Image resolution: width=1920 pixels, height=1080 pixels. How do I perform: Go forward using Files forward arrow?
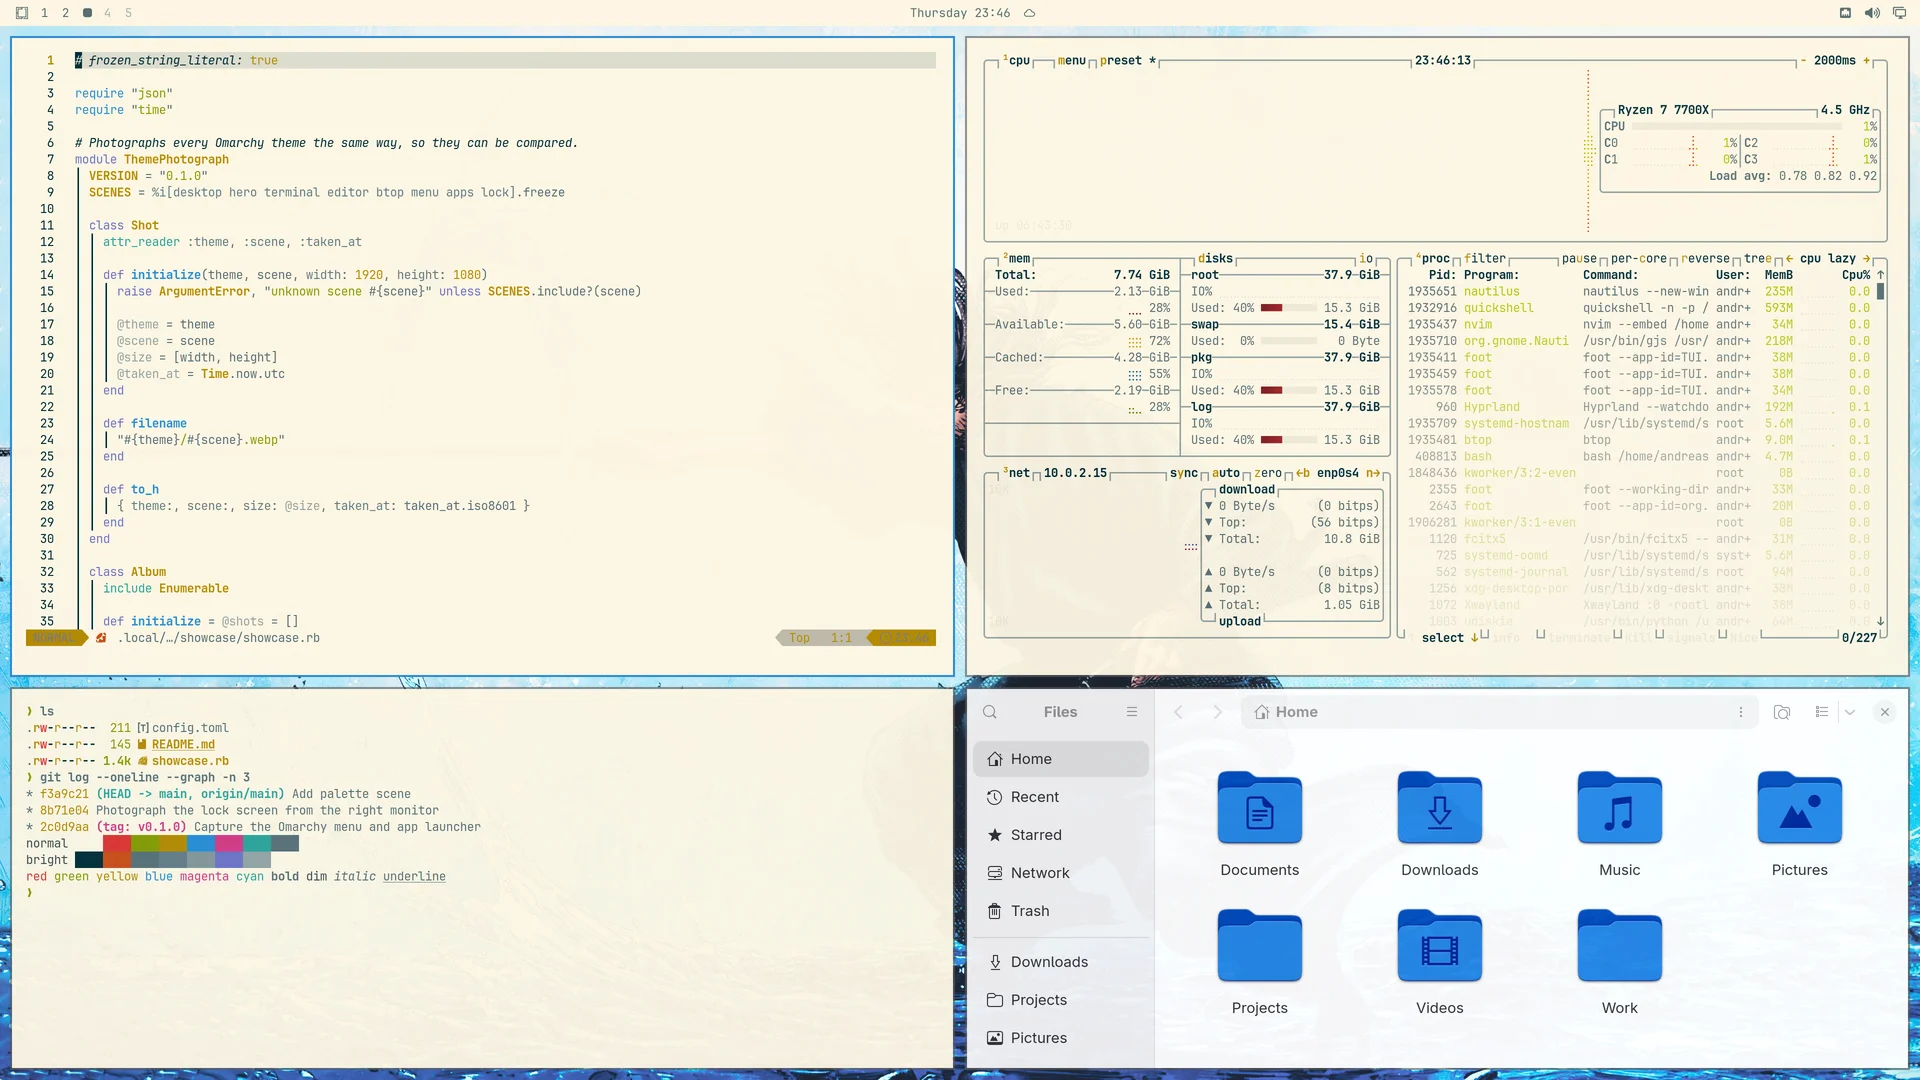coord(1217,712)
